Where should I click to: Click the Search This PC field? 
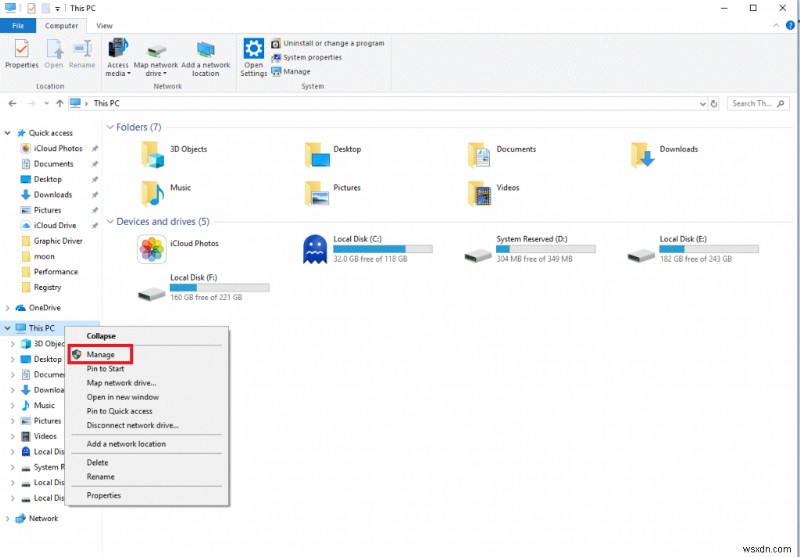[x=758, y=104]
